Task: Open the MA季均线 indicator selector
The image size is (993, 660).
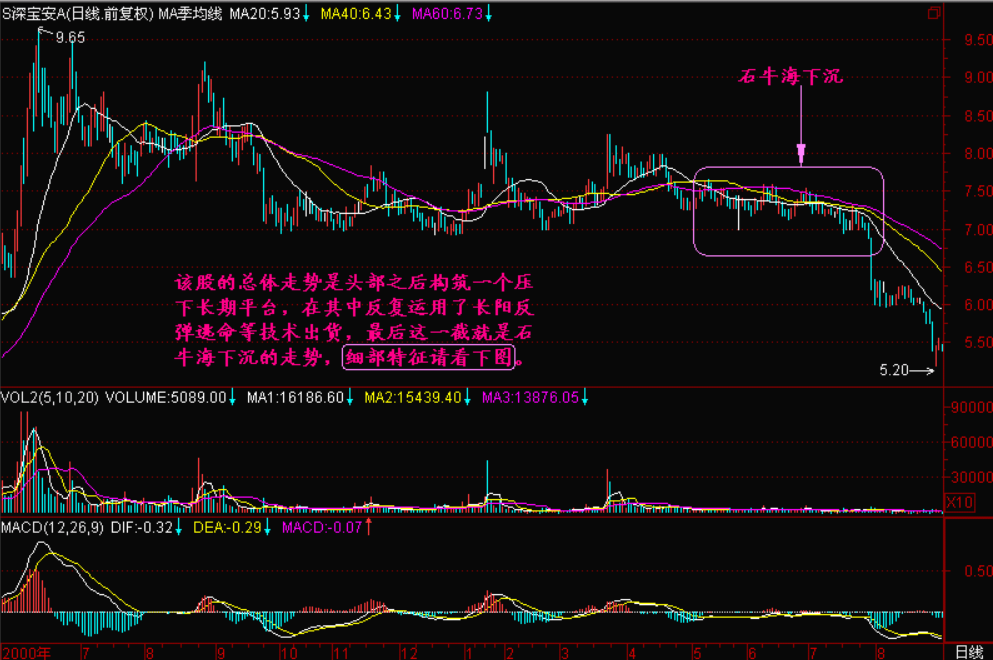Action: (x=190, y=13)
